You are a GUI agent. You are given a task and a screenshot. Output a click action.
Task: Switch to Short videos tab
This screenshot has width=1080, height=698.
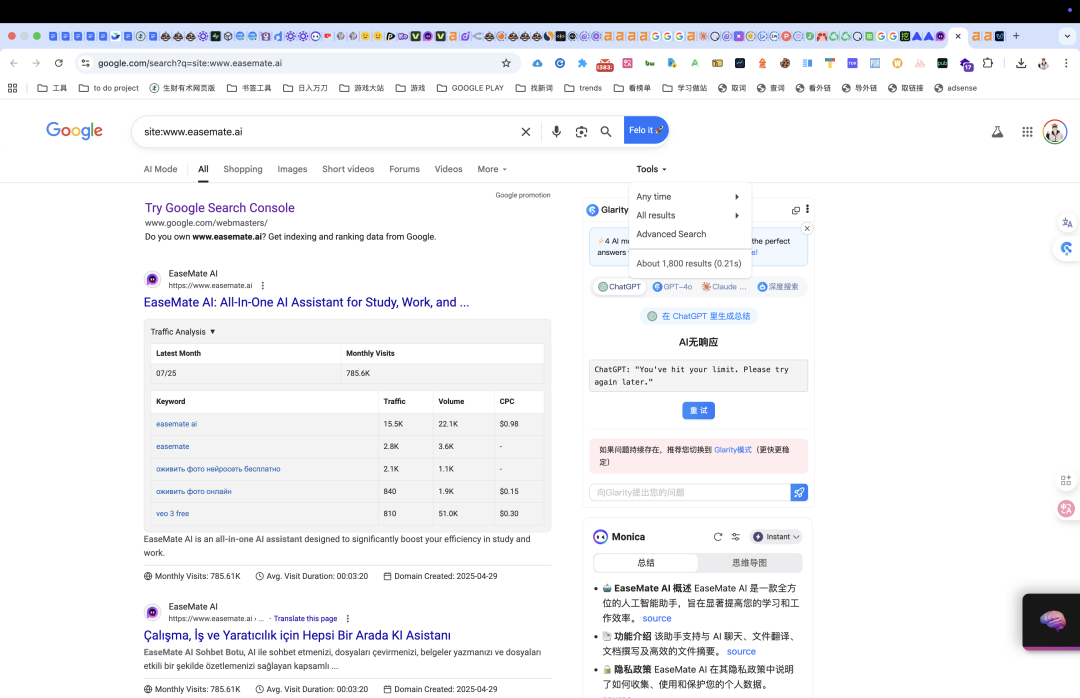348,169
